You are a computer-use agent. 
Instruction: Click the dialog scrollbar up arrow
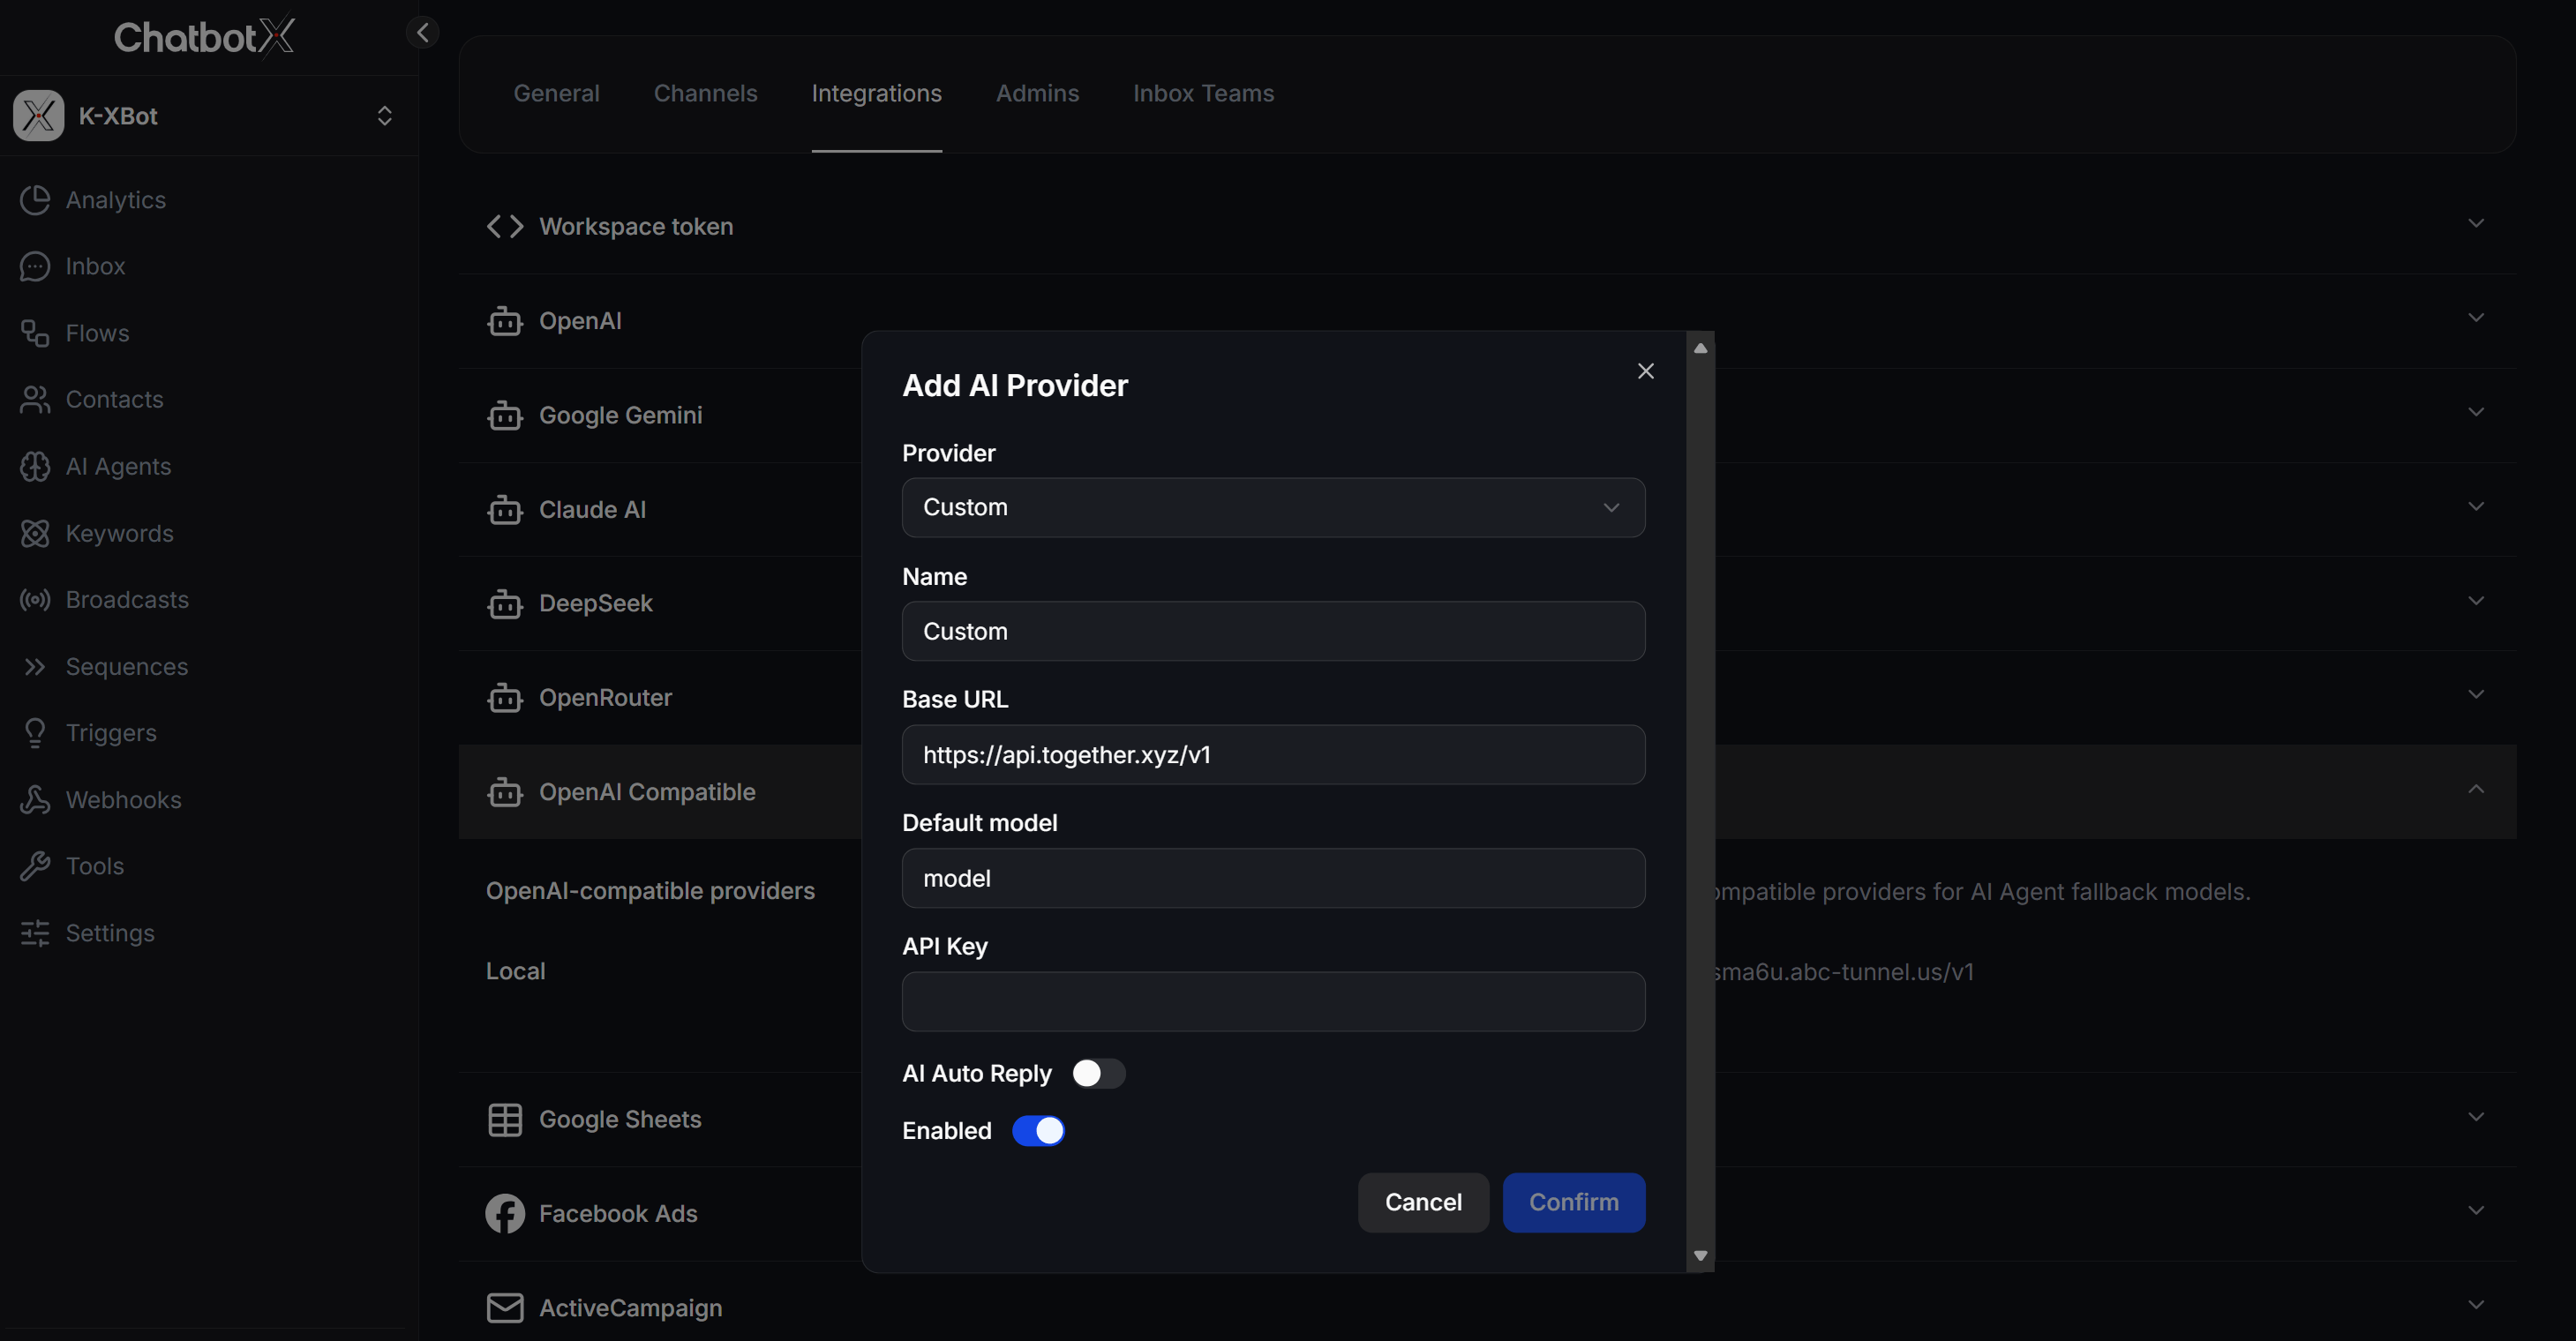(x=1700, y=348)
